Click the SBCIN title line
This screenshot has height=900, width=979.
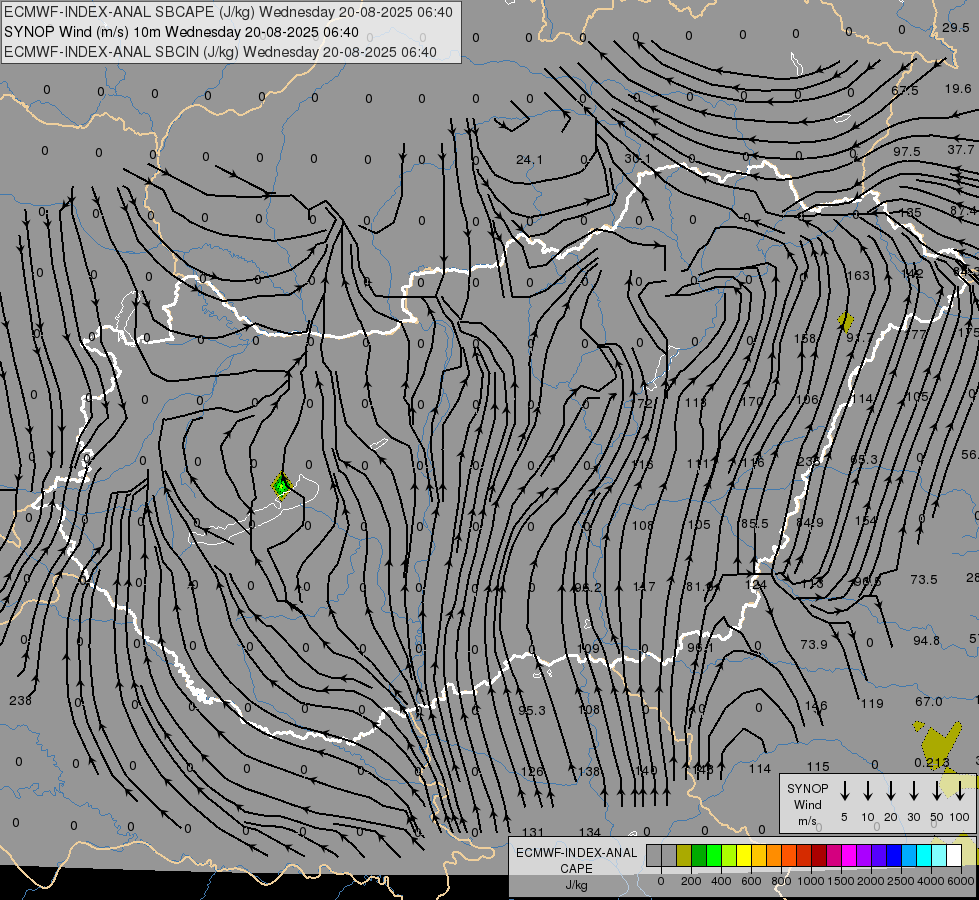pos(220,52)
